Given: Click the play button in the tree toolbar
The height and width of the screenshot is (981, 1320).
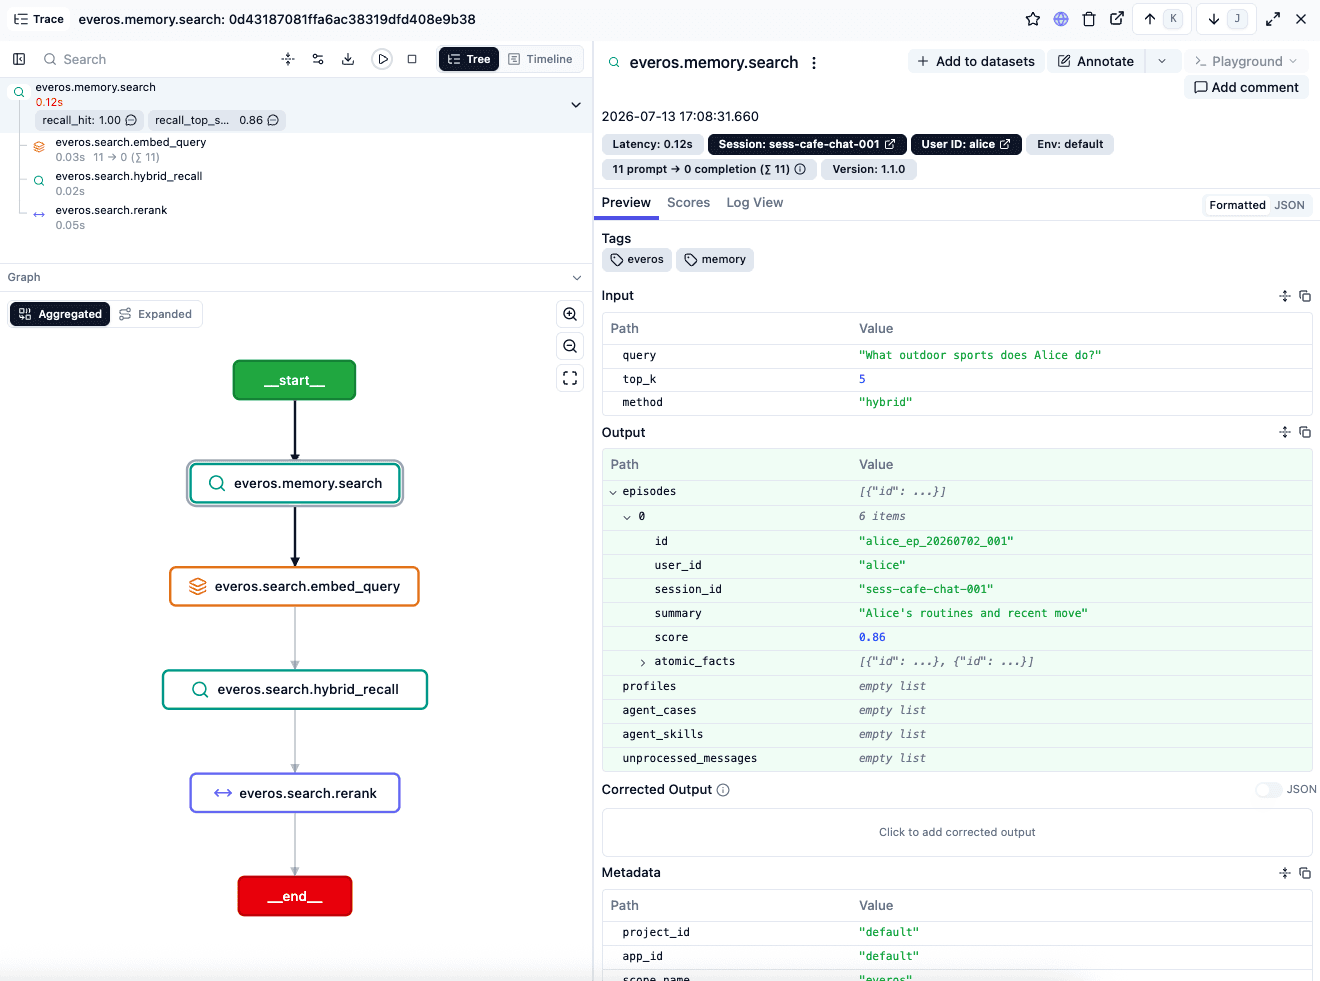Looking at the screenshot, I should (x=382, y=59).
